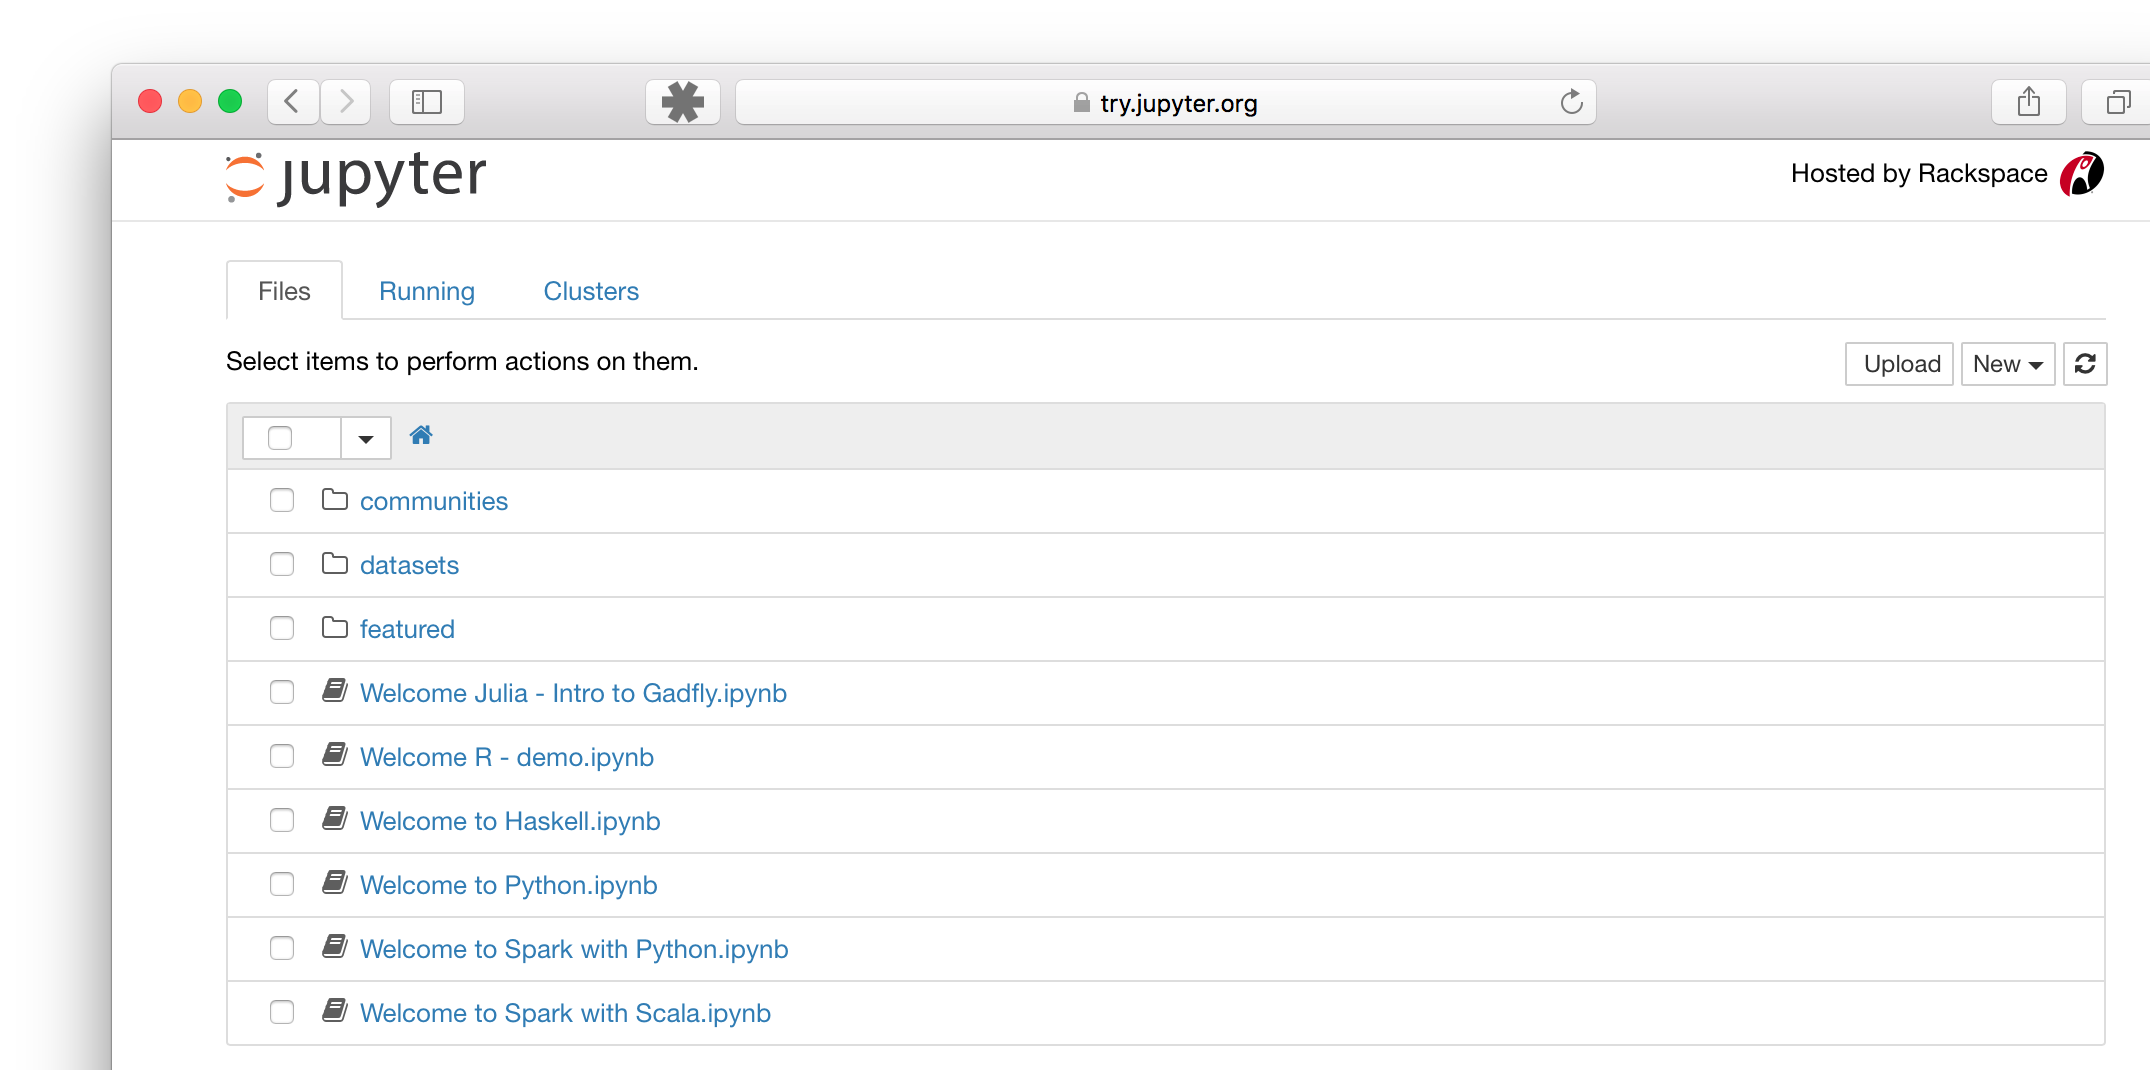
Task: Go to the home directory icon
Action: coord(421,435)
